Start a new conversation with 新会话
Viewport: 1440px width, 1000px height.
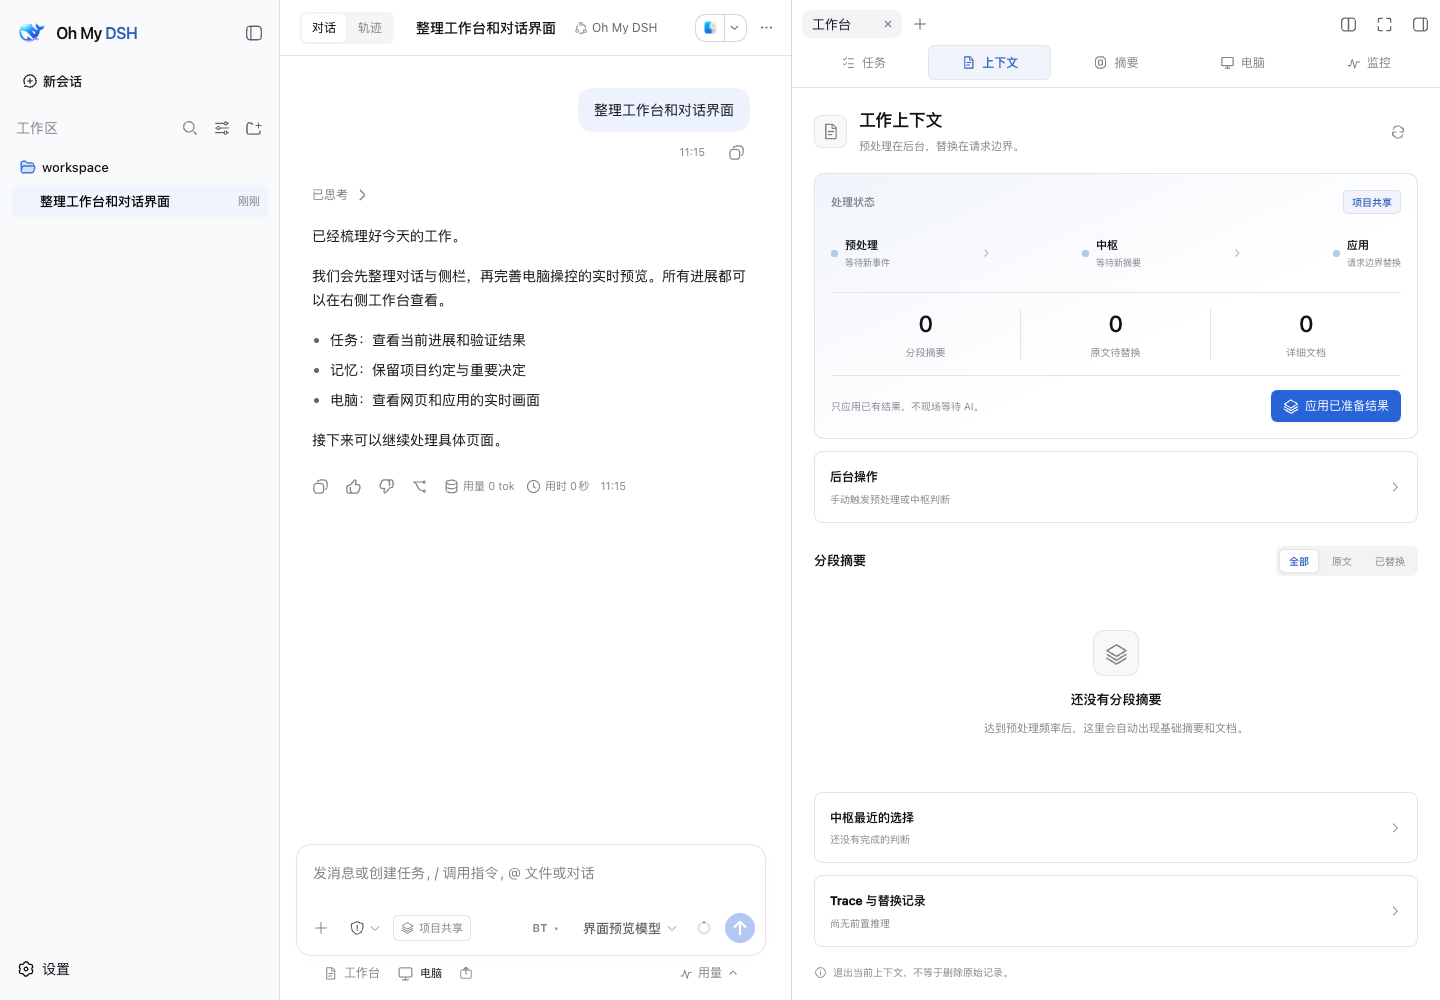pyautogui.click(x=52, y=81)
